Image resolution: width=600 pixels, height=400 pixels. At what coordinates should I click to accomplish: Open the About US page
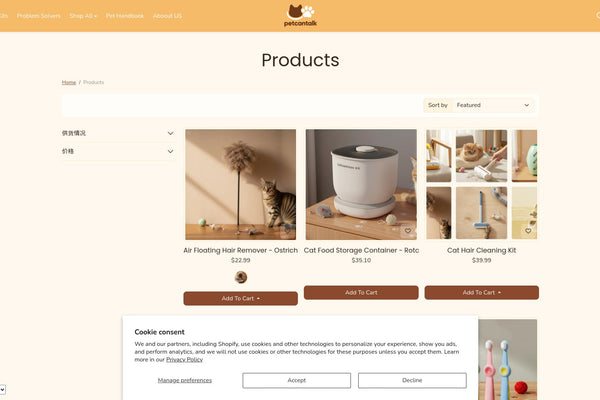(x=167, y=16)
